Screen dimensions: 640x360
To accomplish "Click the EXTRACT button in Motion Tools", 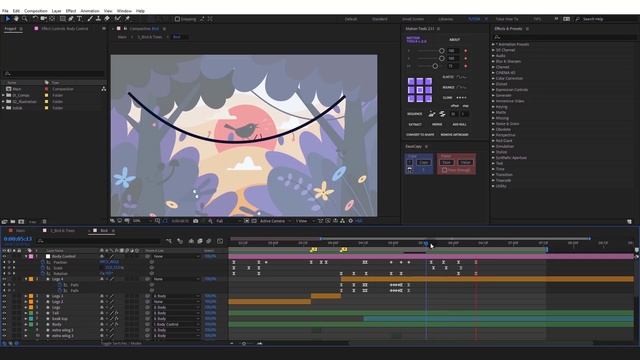I will pyautogui.click(x=415, y=124).
